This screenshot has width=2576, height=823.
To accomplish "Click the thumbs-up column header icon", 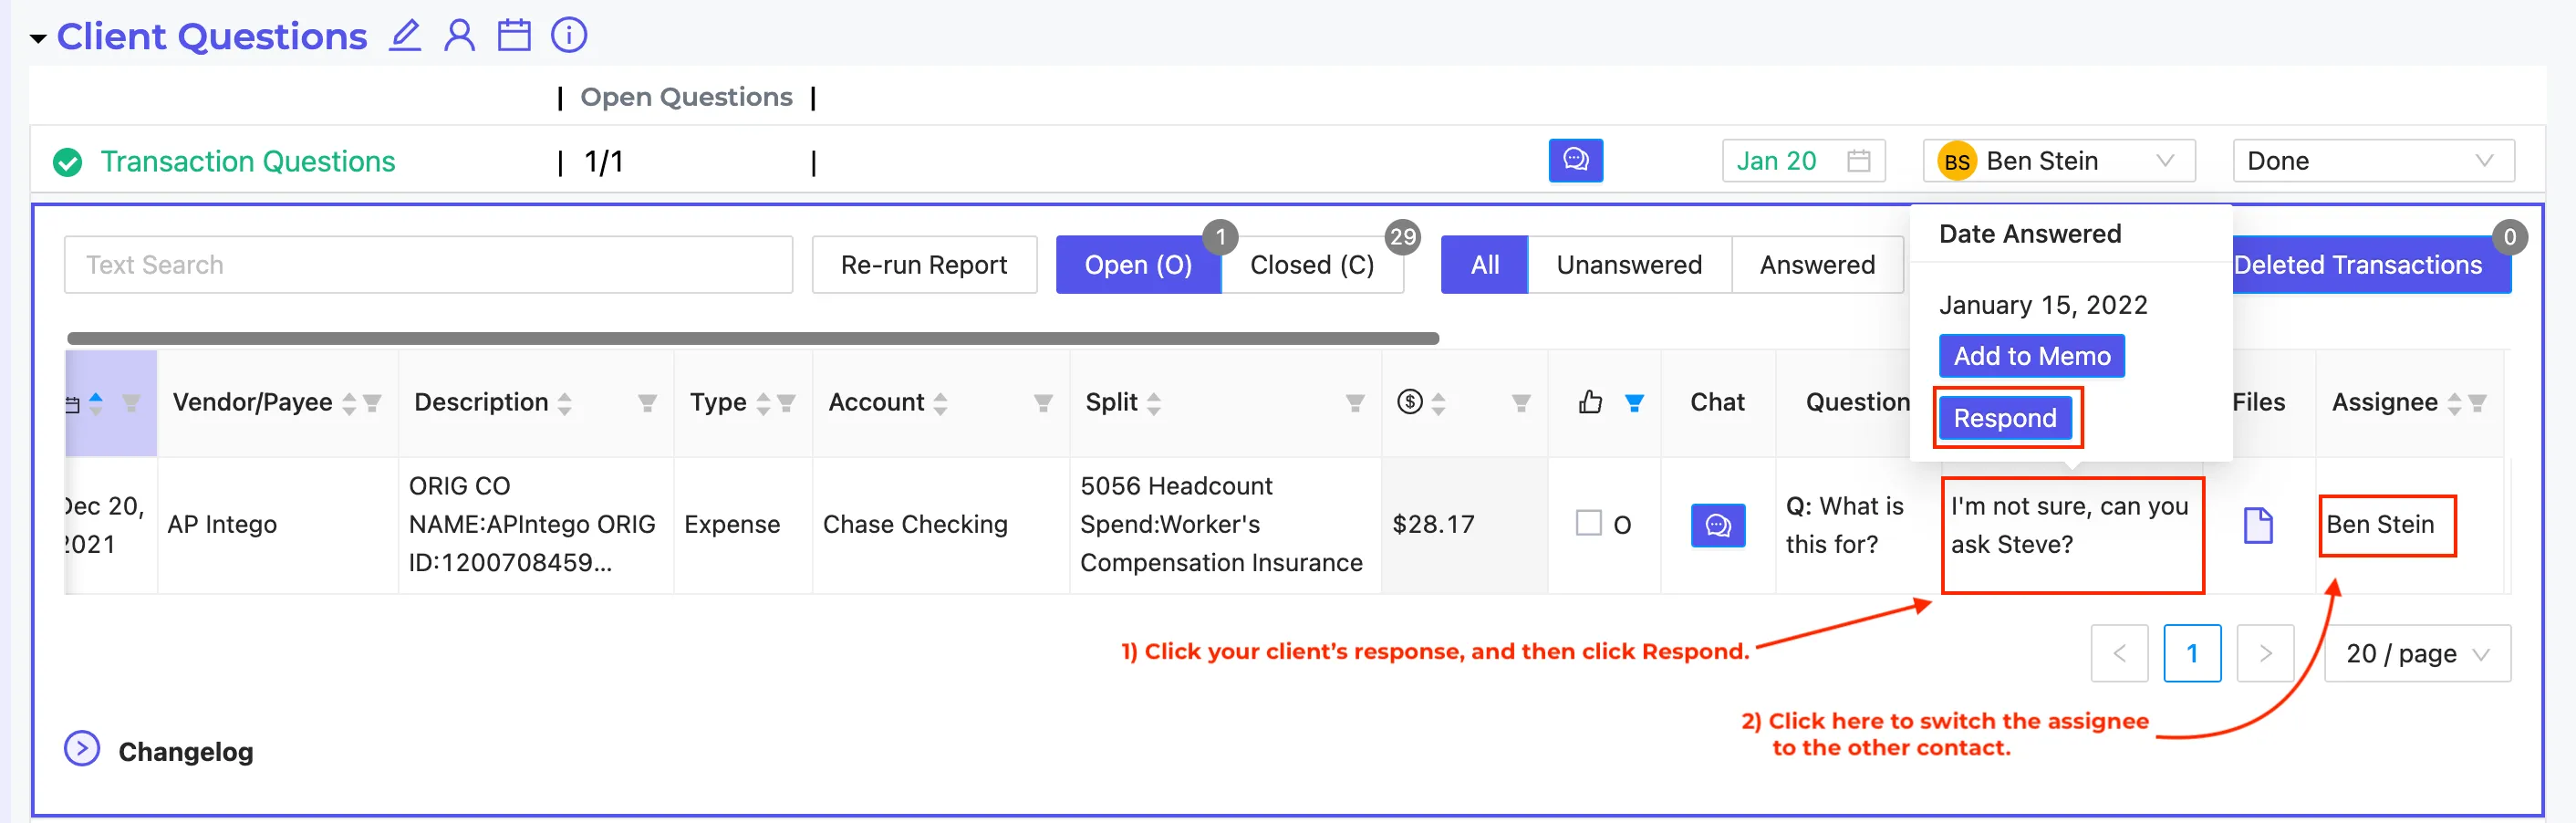I will point(1590,402).
